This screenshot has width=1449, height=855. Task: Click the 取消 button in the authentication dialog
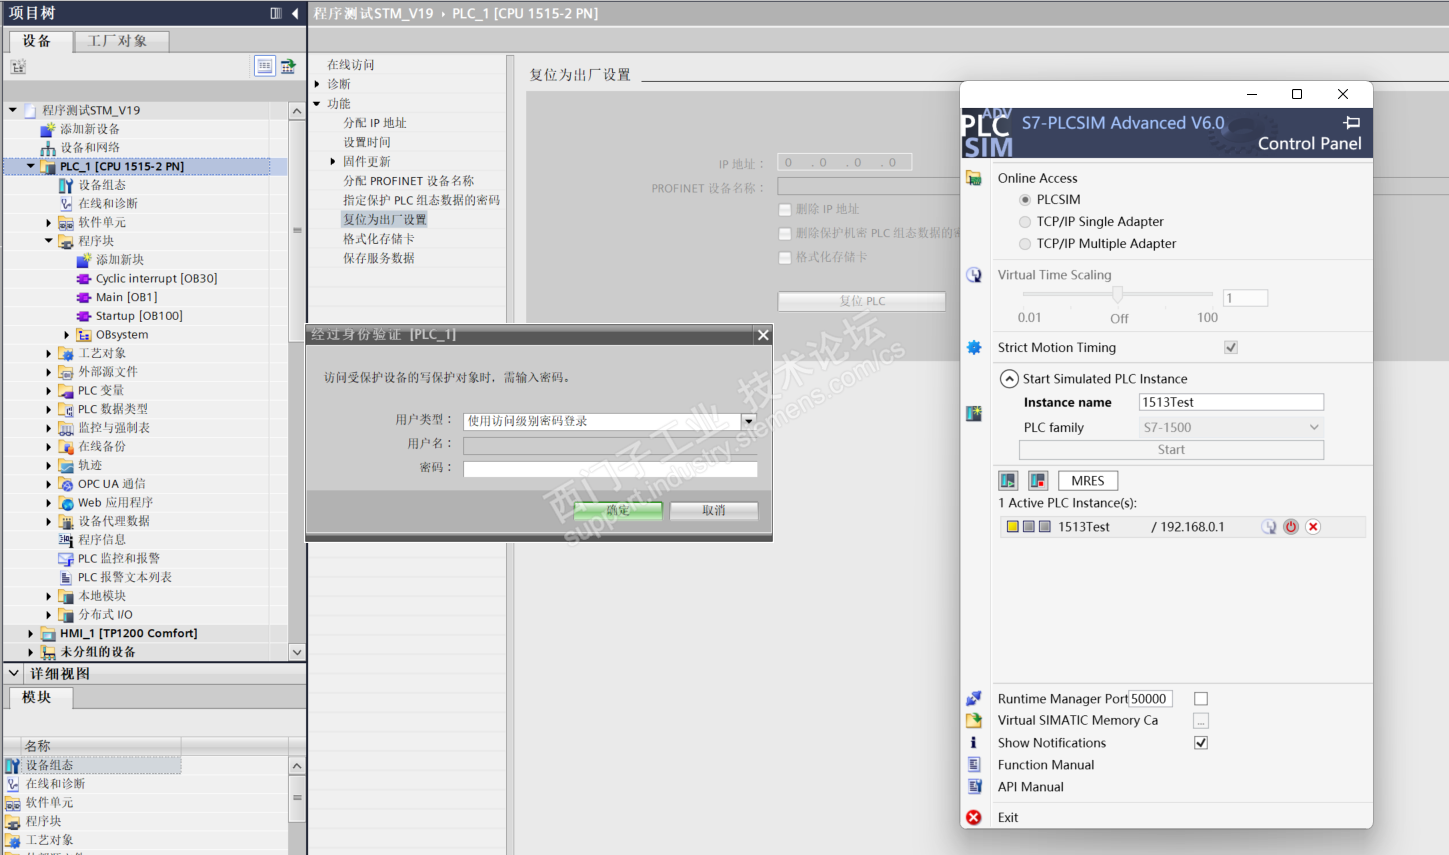714,511
